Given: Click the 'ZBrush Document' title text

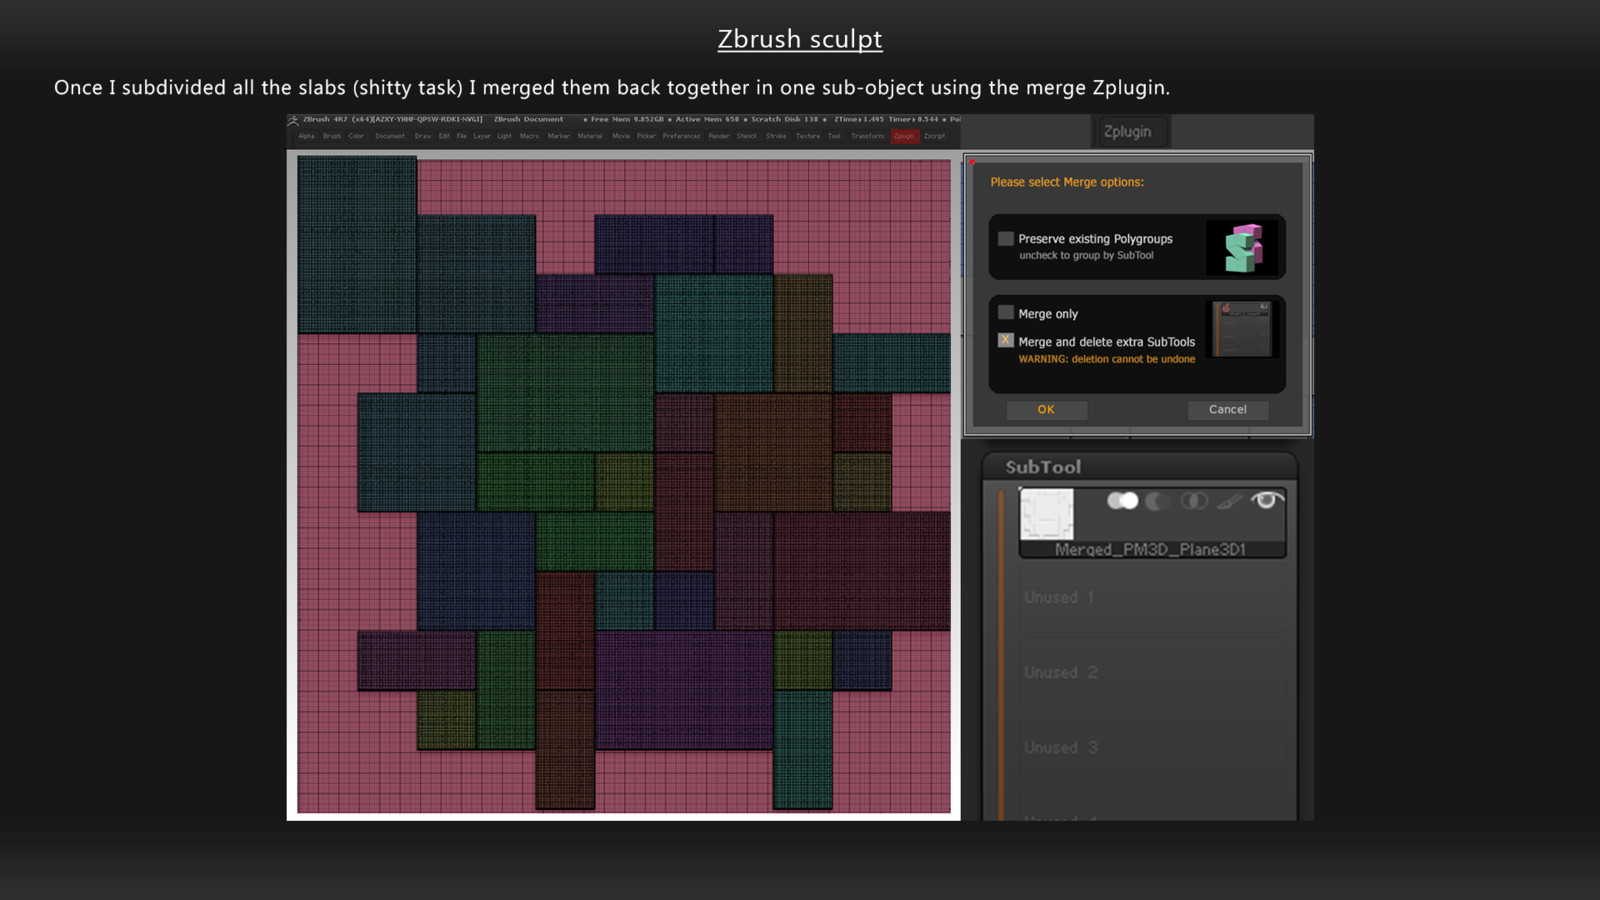Looking at the screenshot, I should click(528, 119).
